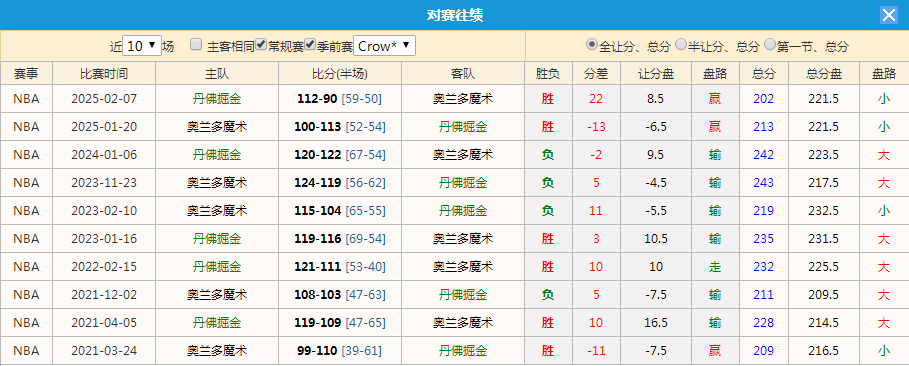Click total points 243

(x=763, y=183)
